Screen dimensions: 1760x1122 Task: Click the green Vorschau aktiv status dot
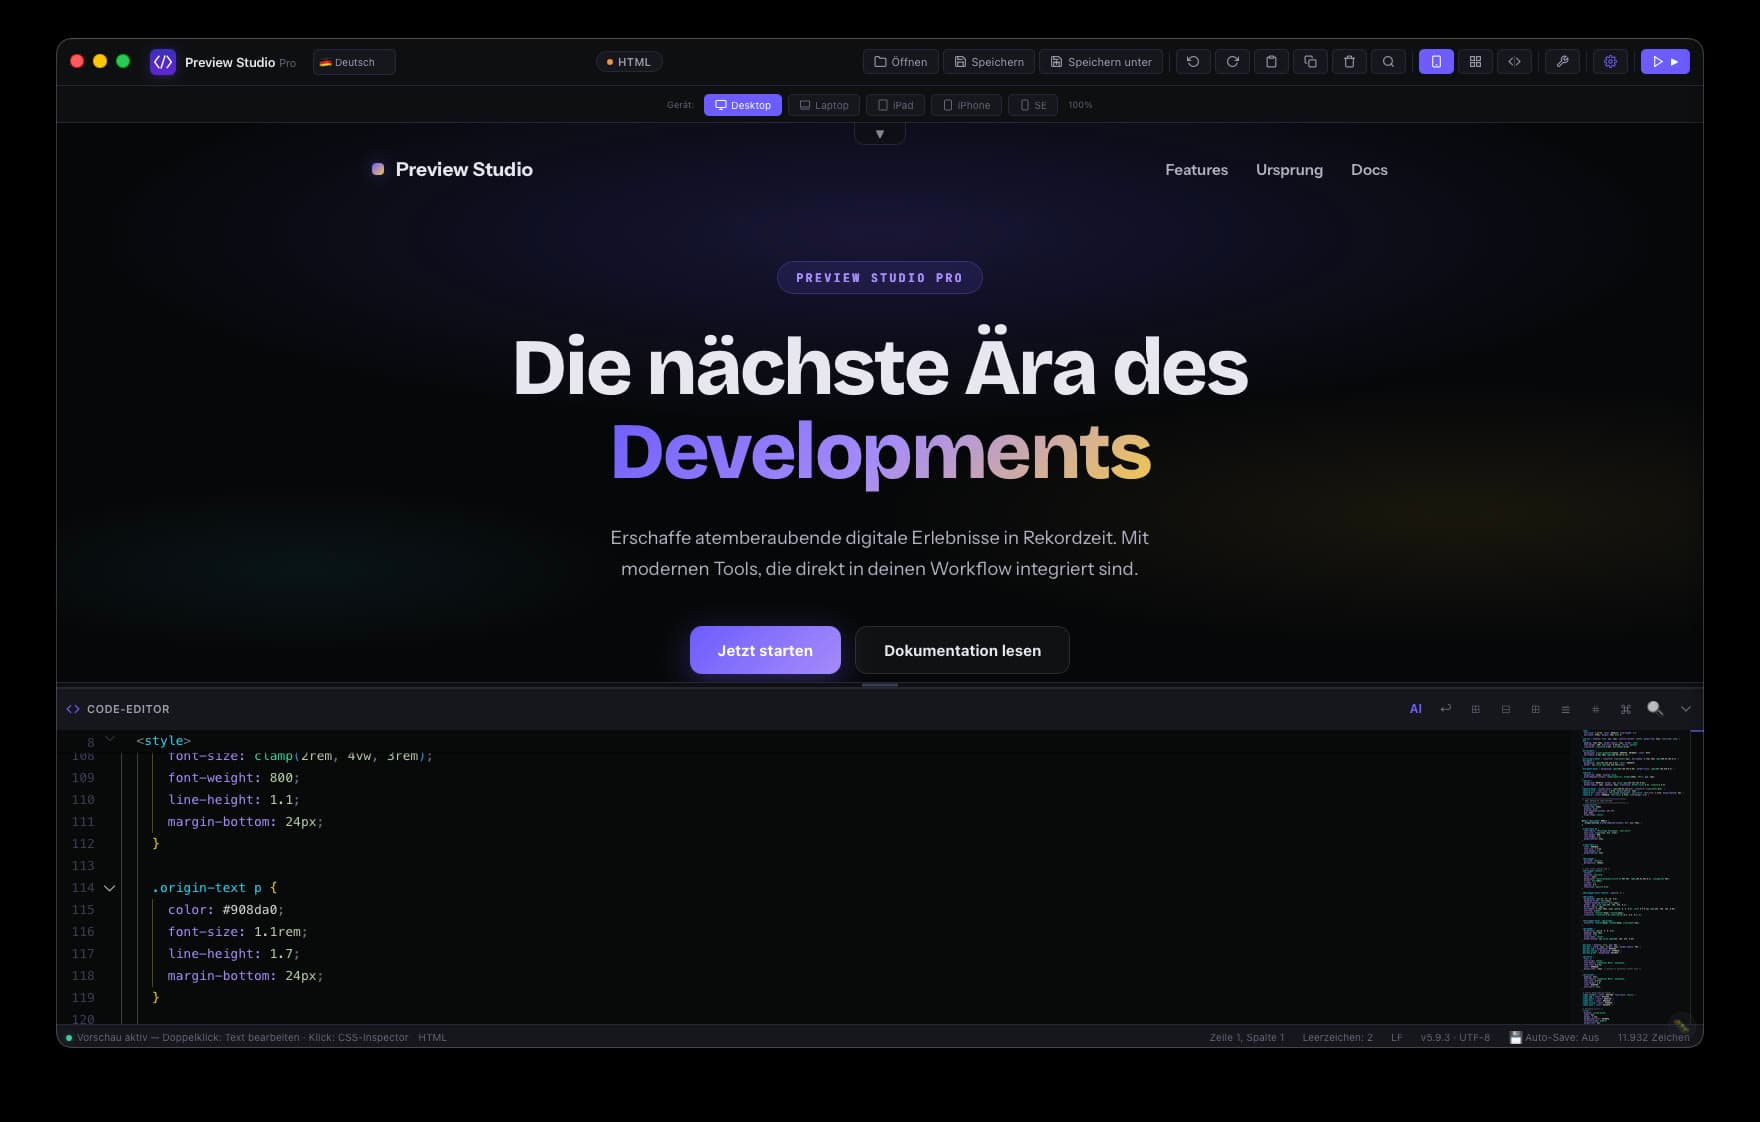click(69, 1038)
